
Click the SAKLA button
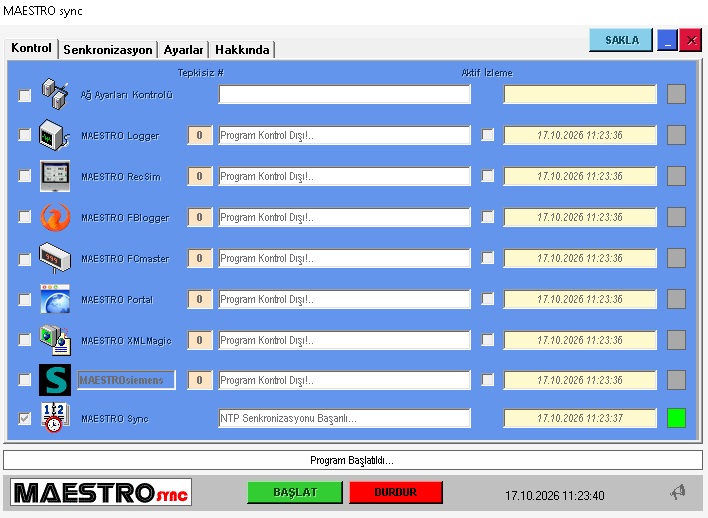[x=621, y=40]
